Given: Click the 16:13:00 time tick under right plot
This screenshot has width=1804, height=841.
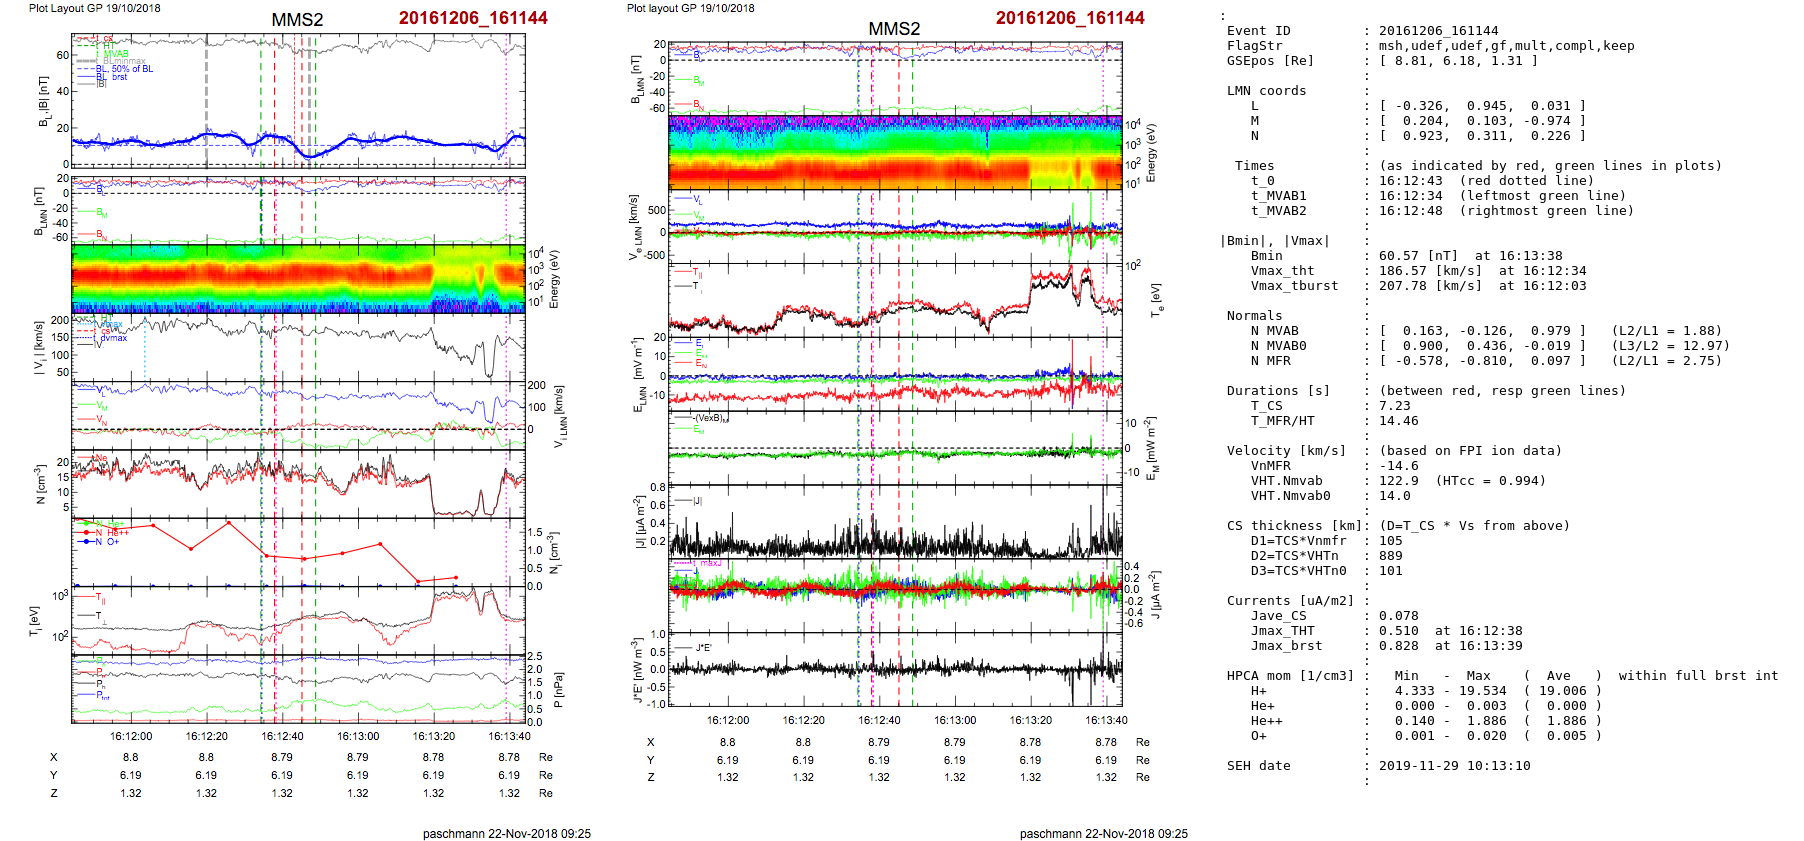Looking at the screenshot, I should (x=955, y=720).
